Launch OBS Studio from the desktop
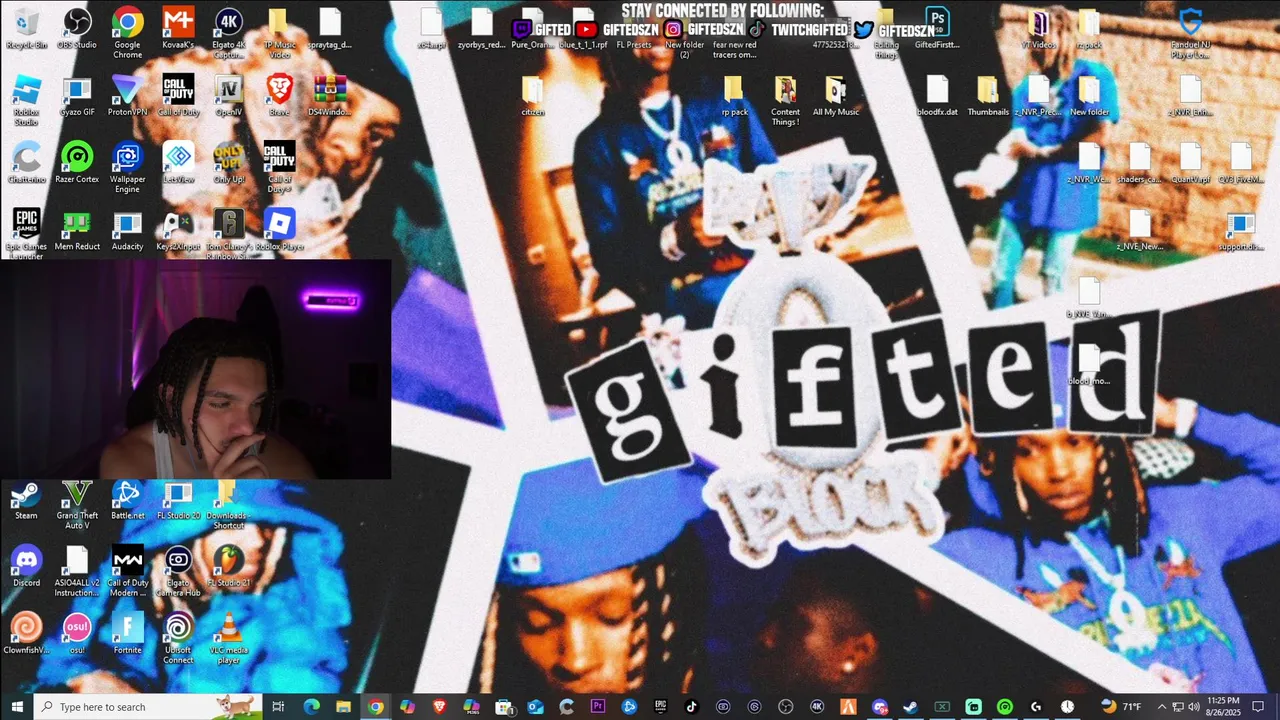Viewport: 1280px width, 720px height. click(x=77, y=29)
